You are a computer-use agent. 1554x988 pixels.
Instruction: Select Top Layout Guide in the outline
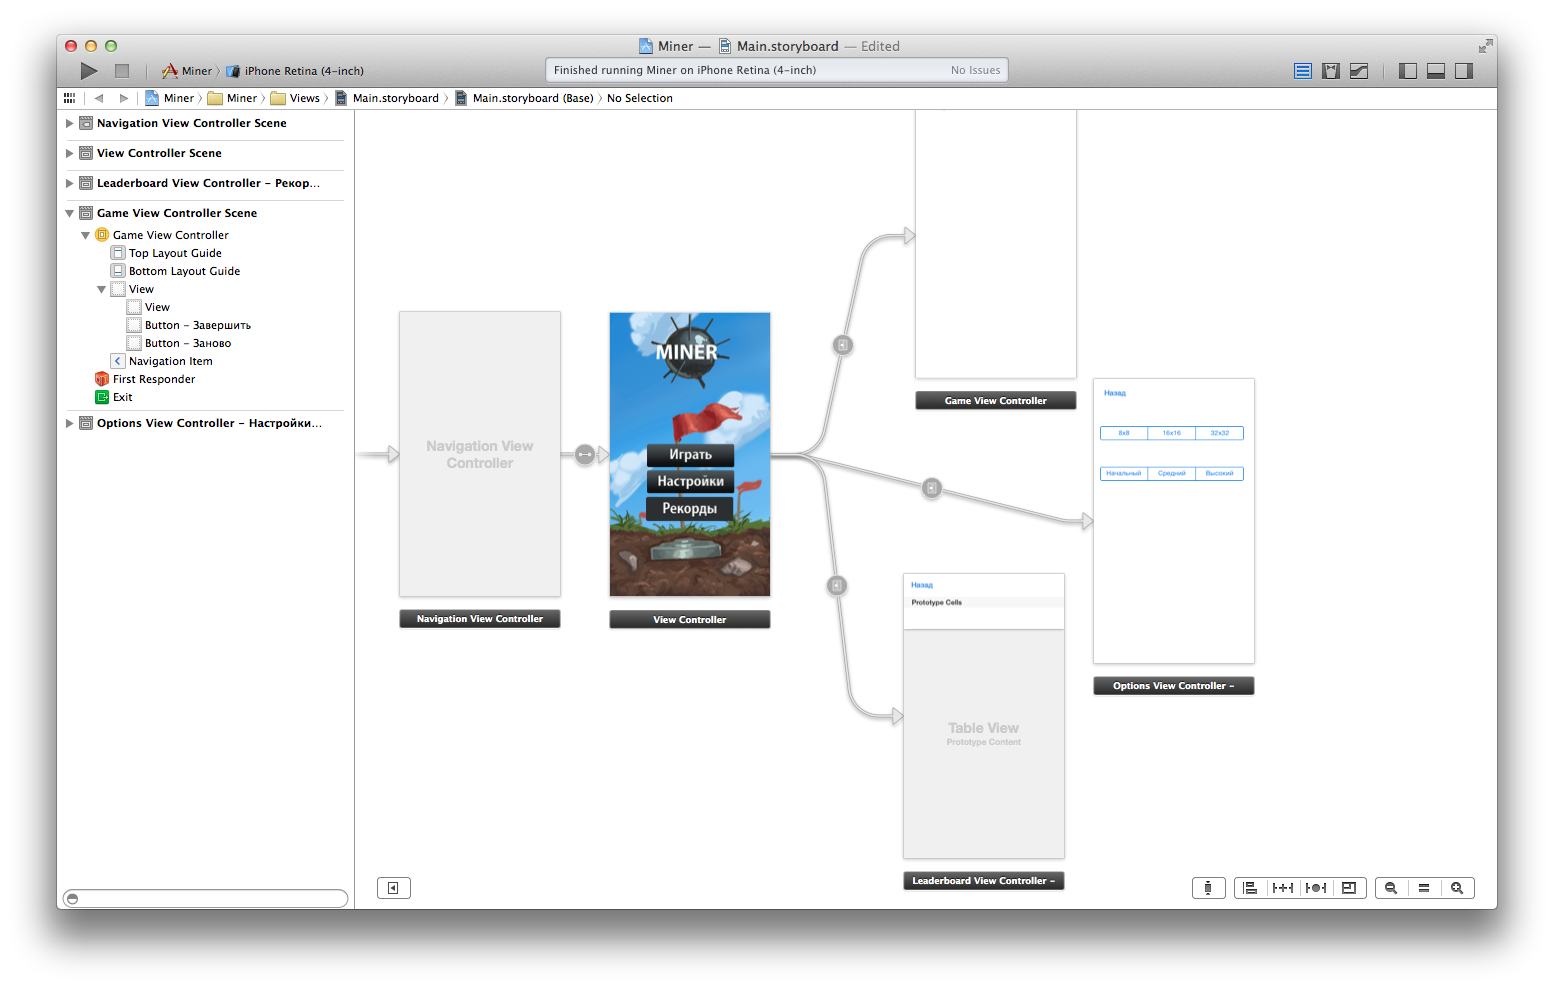[x=175, y=253]
